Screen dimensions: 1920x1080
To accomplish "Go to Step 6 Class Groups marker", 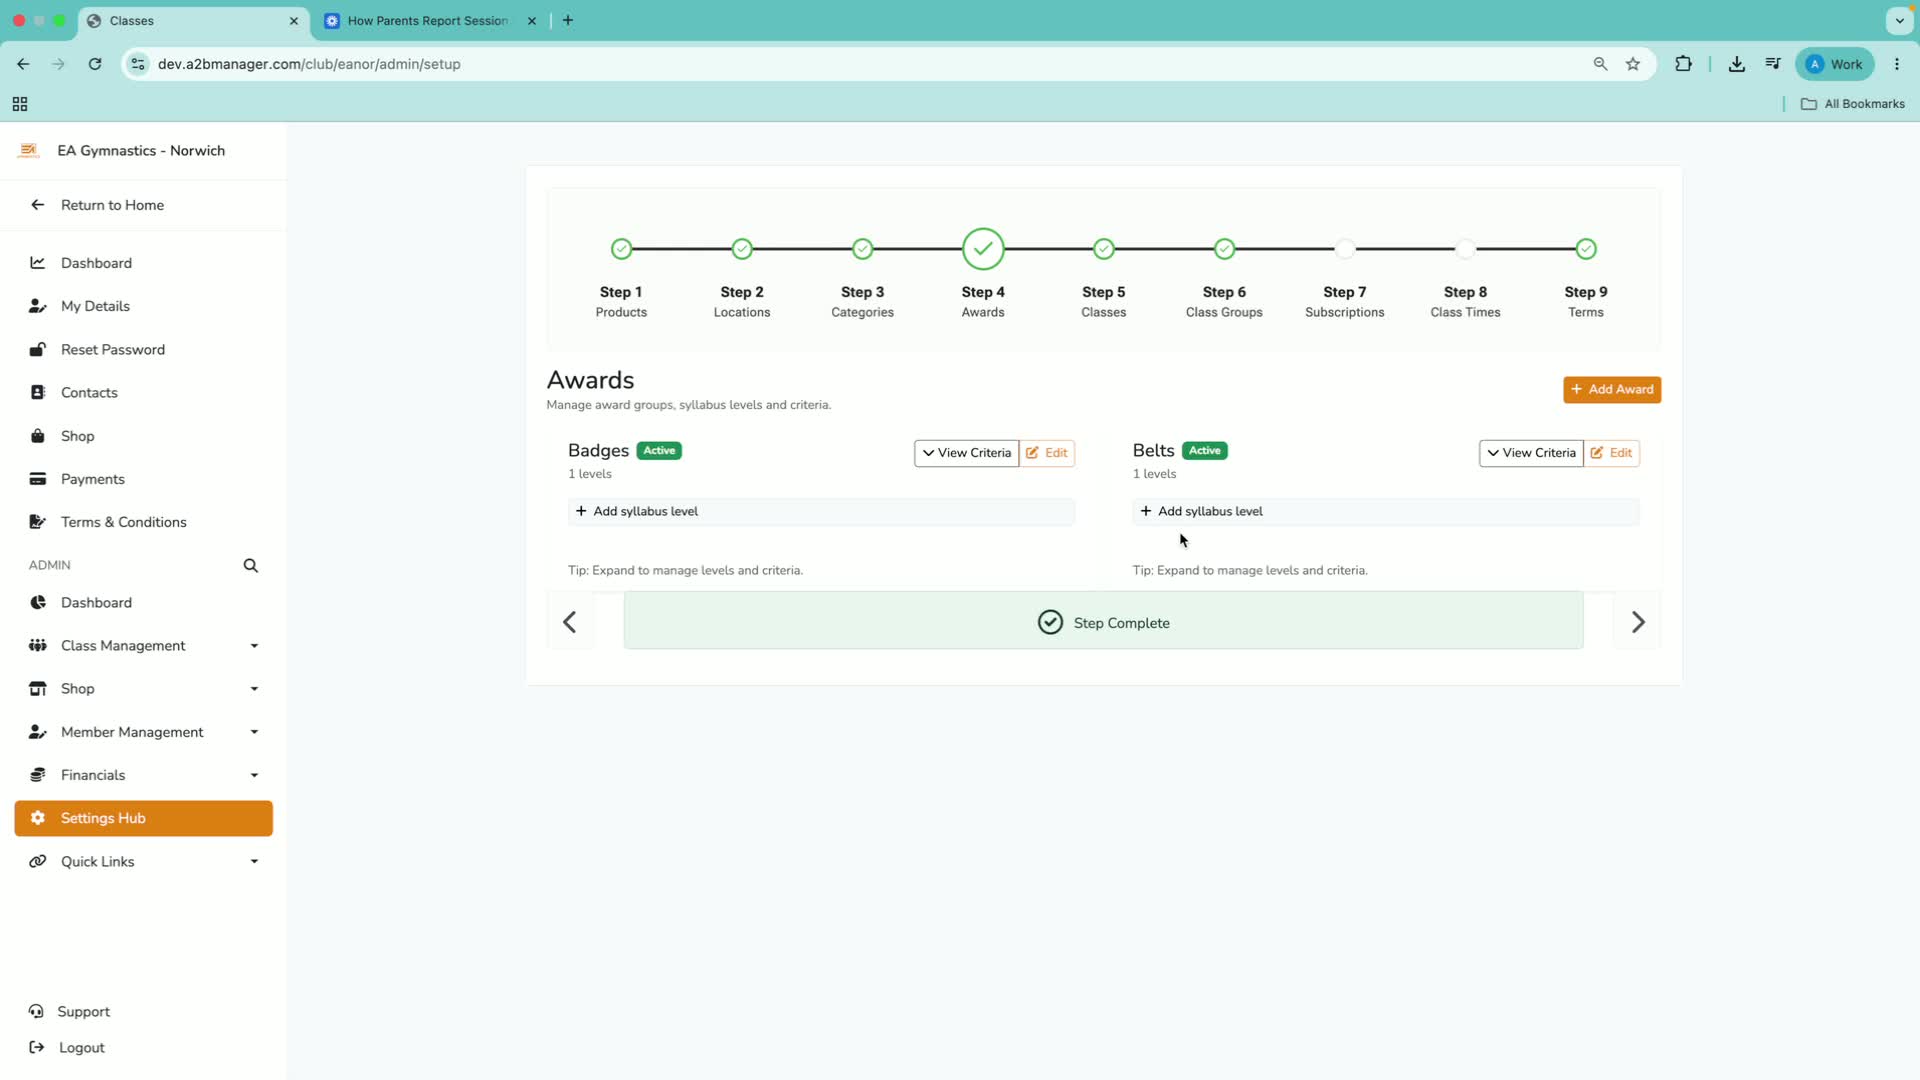I will (1224, 249).
